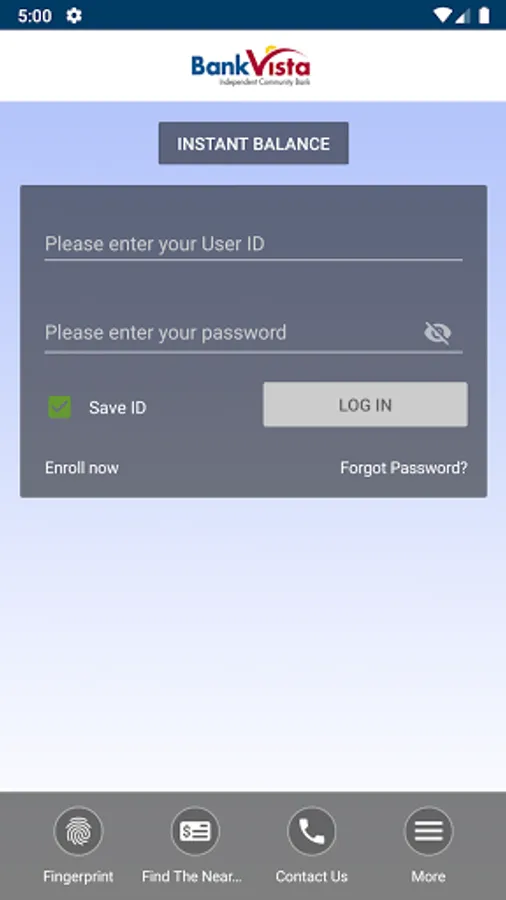Open the More hamburger menu icon
Viewport: 506px width, 900px height.
(429, 831)
